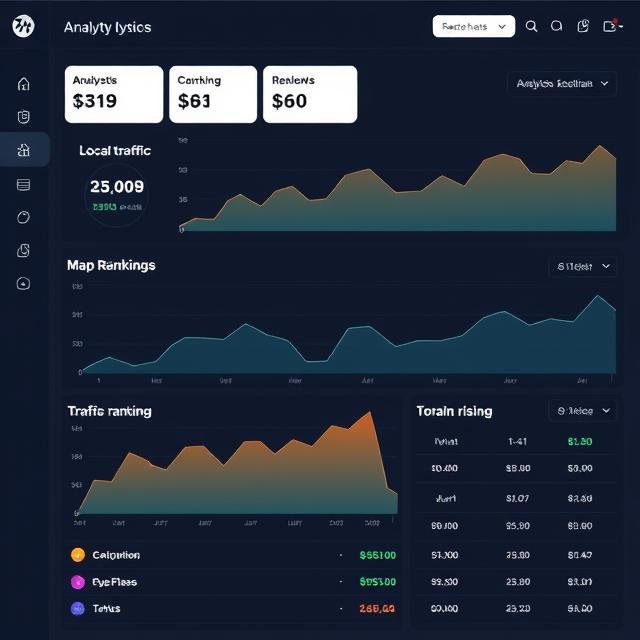Screen dimensions: 640x640
Task: Click the bottom rounded-square sidebar icon
Action: pyautogui.click(x=24, y=283)
